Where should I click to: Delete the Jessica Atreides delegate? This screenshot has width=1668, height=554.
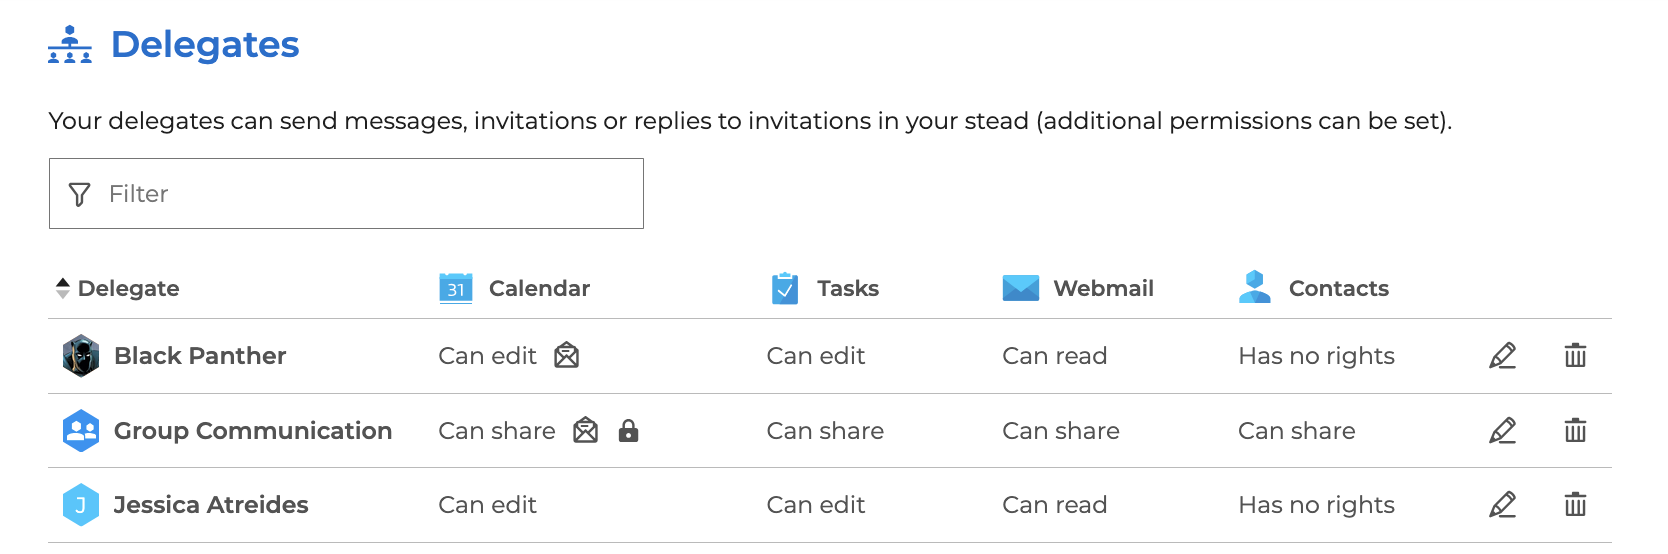pyautogui.click(x=1575, y=505)
